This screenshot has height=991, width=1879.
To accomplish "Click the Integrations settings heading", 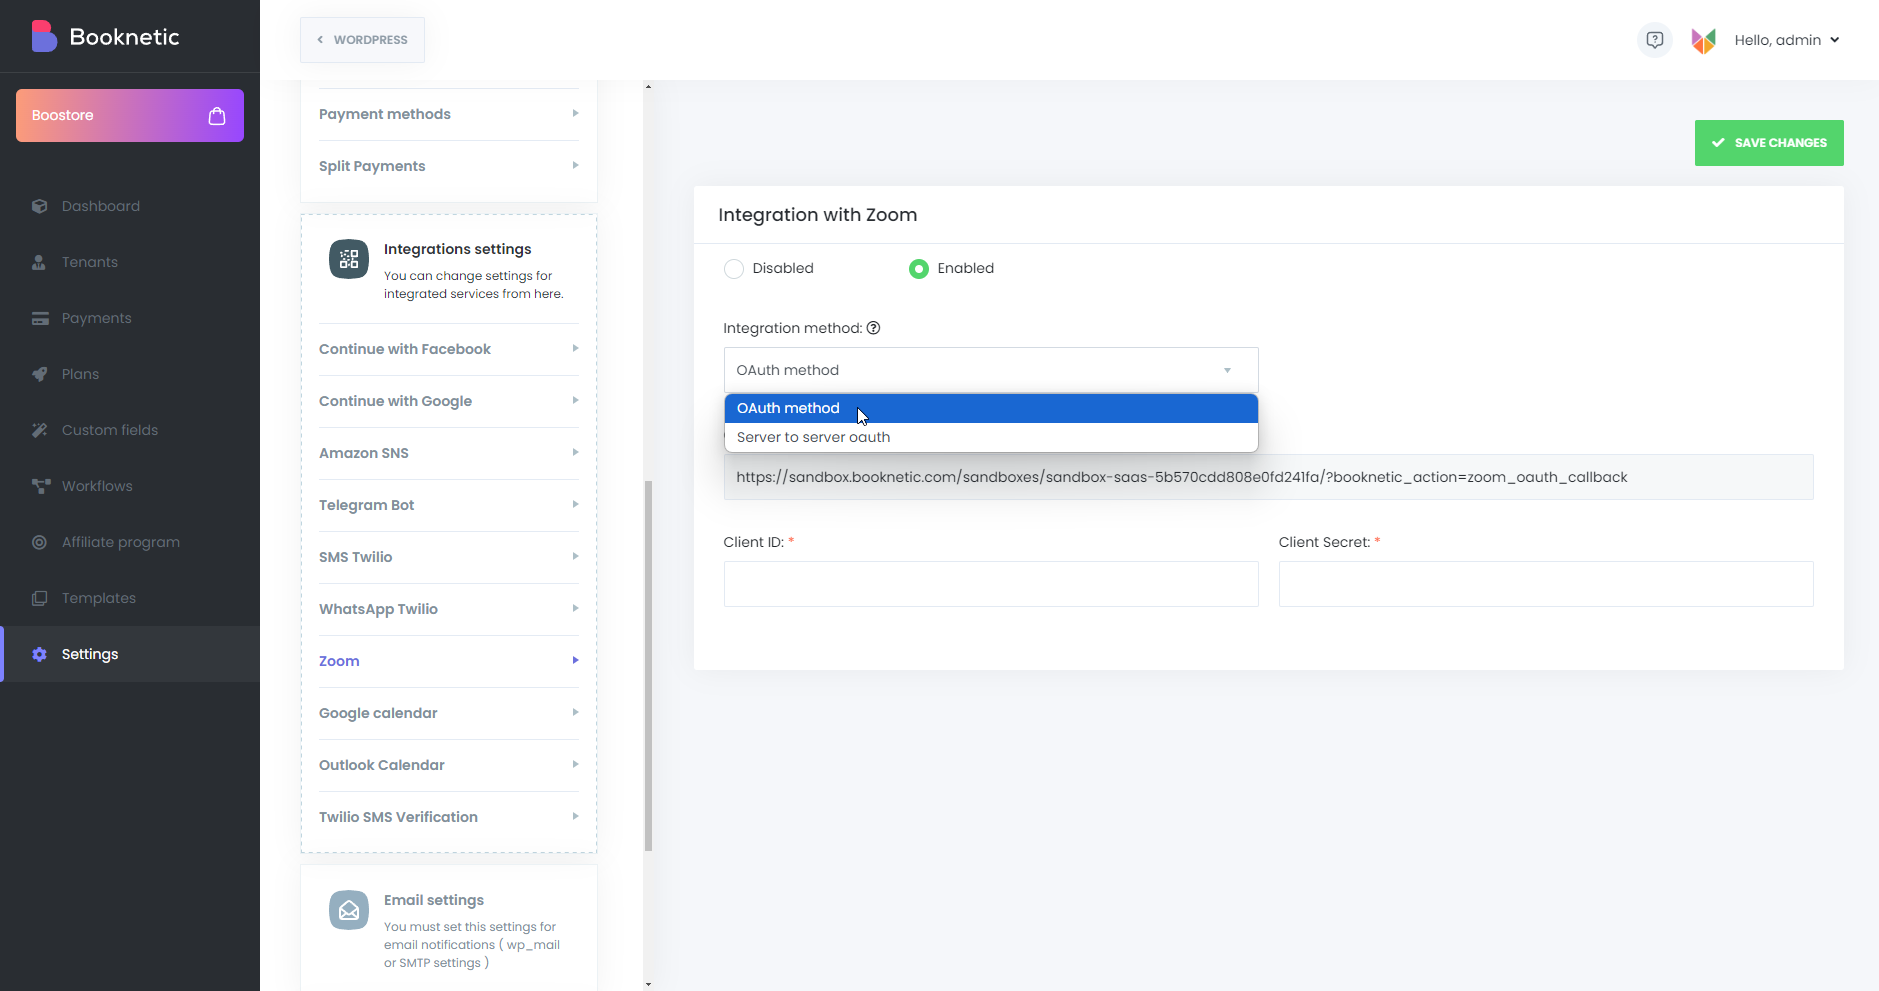I will pos(458,249).
